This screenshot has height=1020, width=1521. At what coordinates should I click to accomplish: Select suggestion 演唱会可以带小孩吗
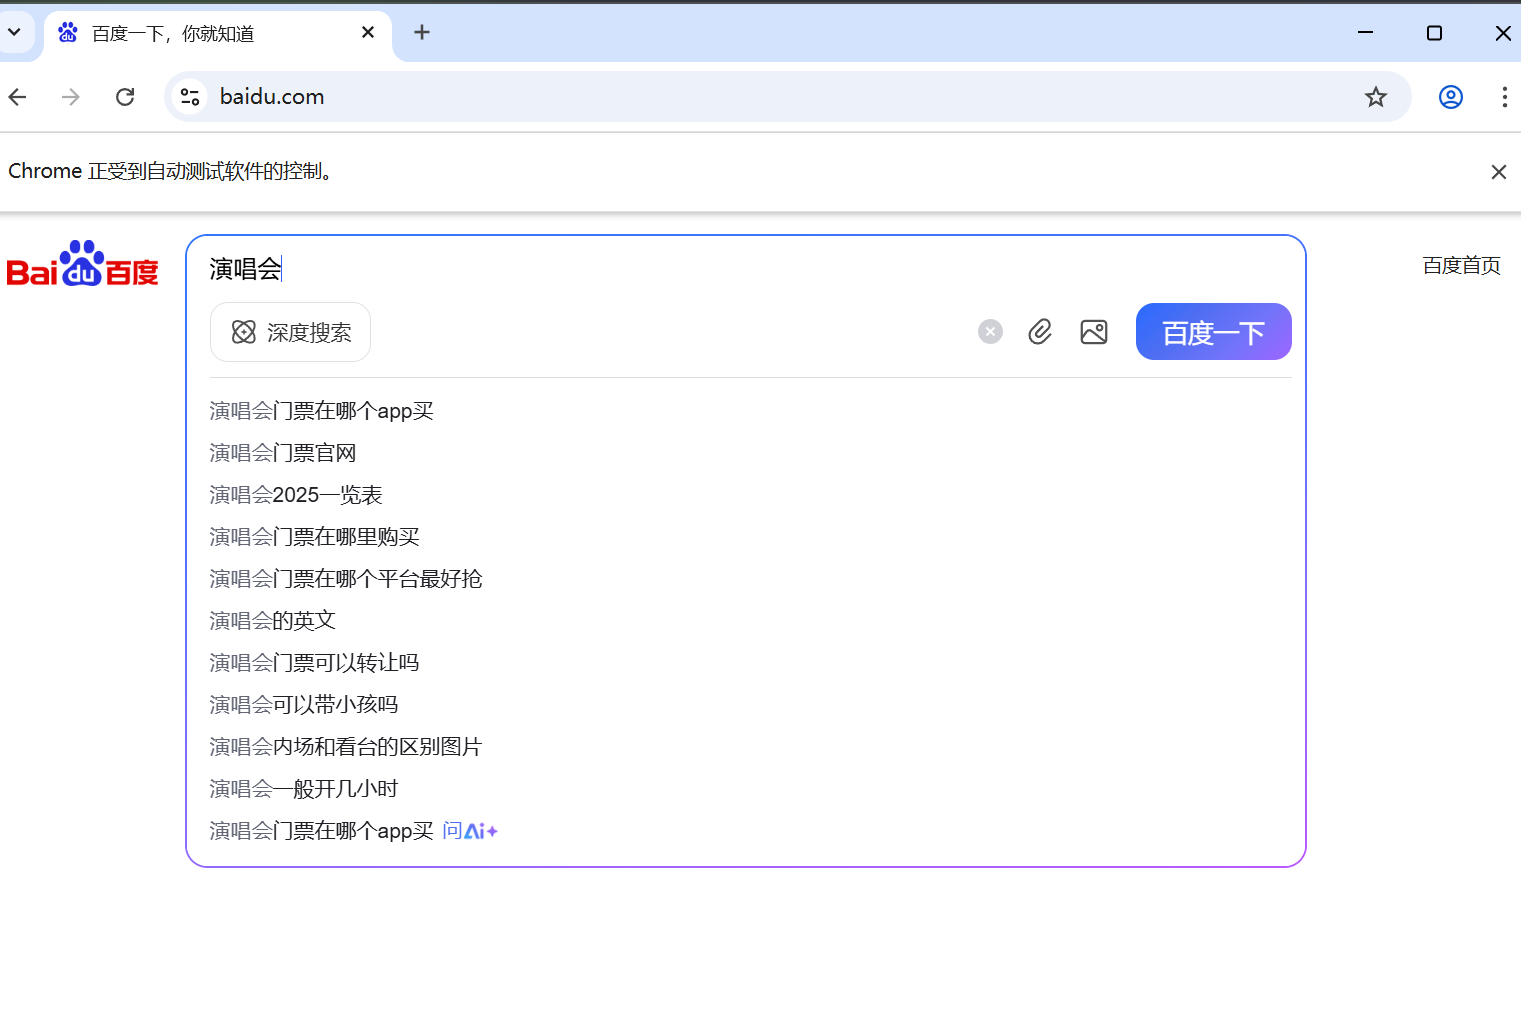tap(304, 705)
